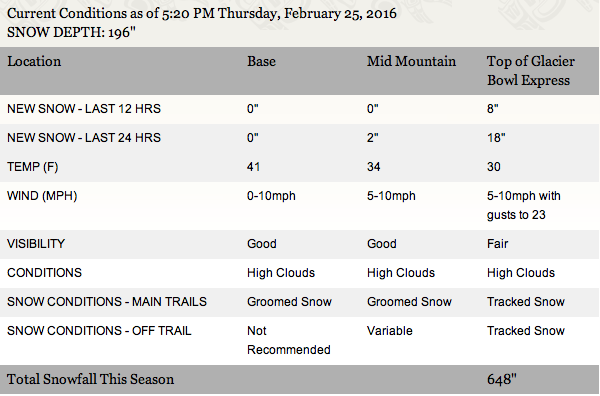Image resolution: width=600 pixels, height=396 pixels.
Task: Select the 18" last 24 hrs value
Action: [496, 138]
